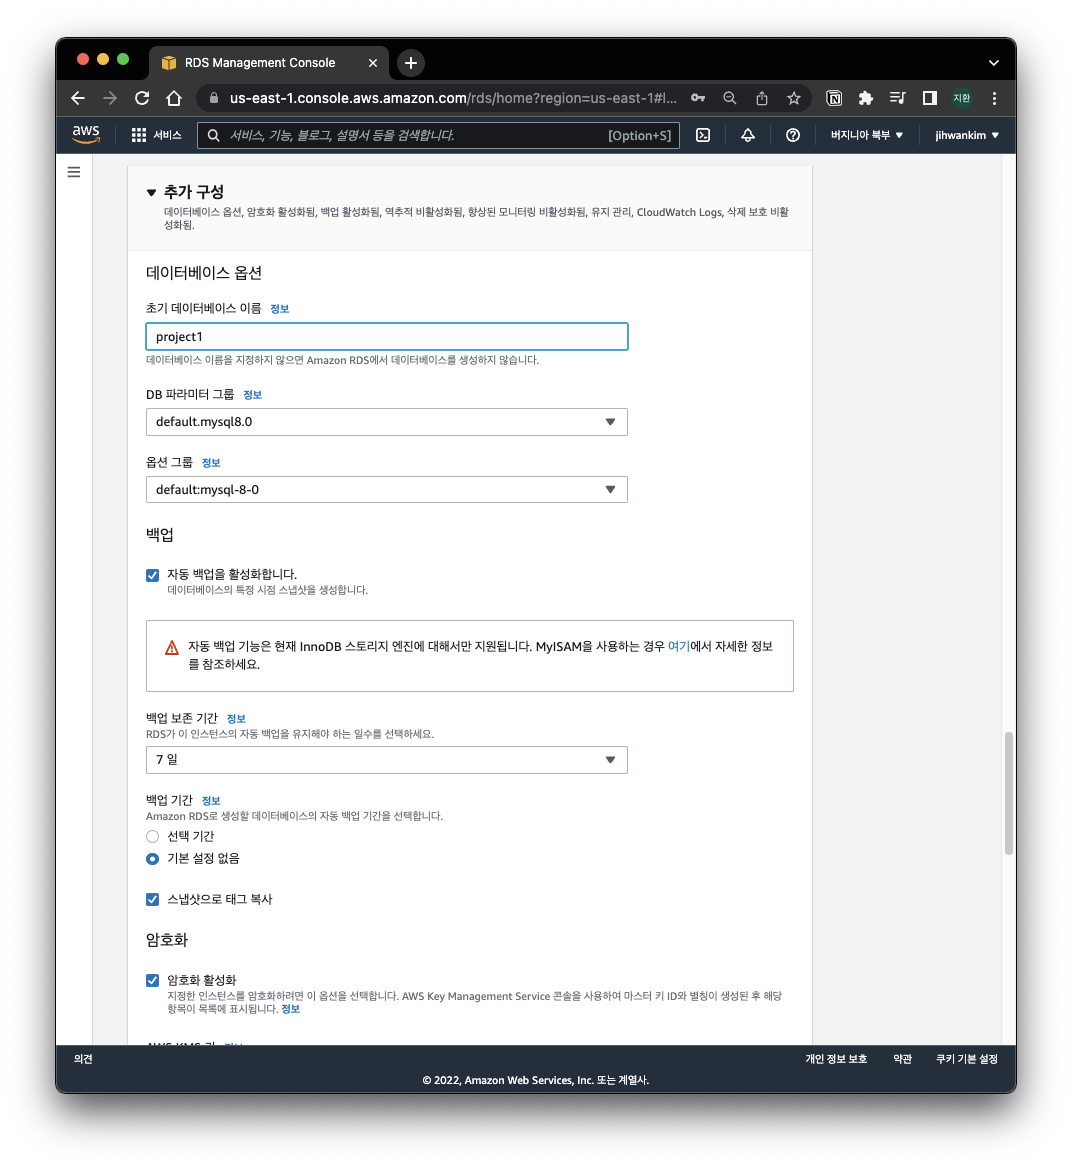Click the share page icon
This screenshot has height=1167, width=1072.
pos(762,98)
